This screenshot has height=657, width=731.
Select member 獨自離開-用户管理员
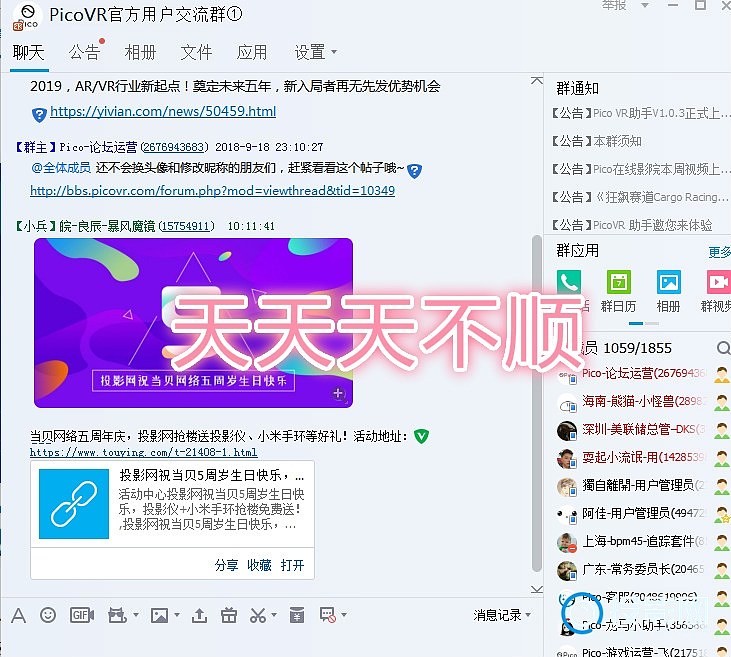[x=642, y=485]
